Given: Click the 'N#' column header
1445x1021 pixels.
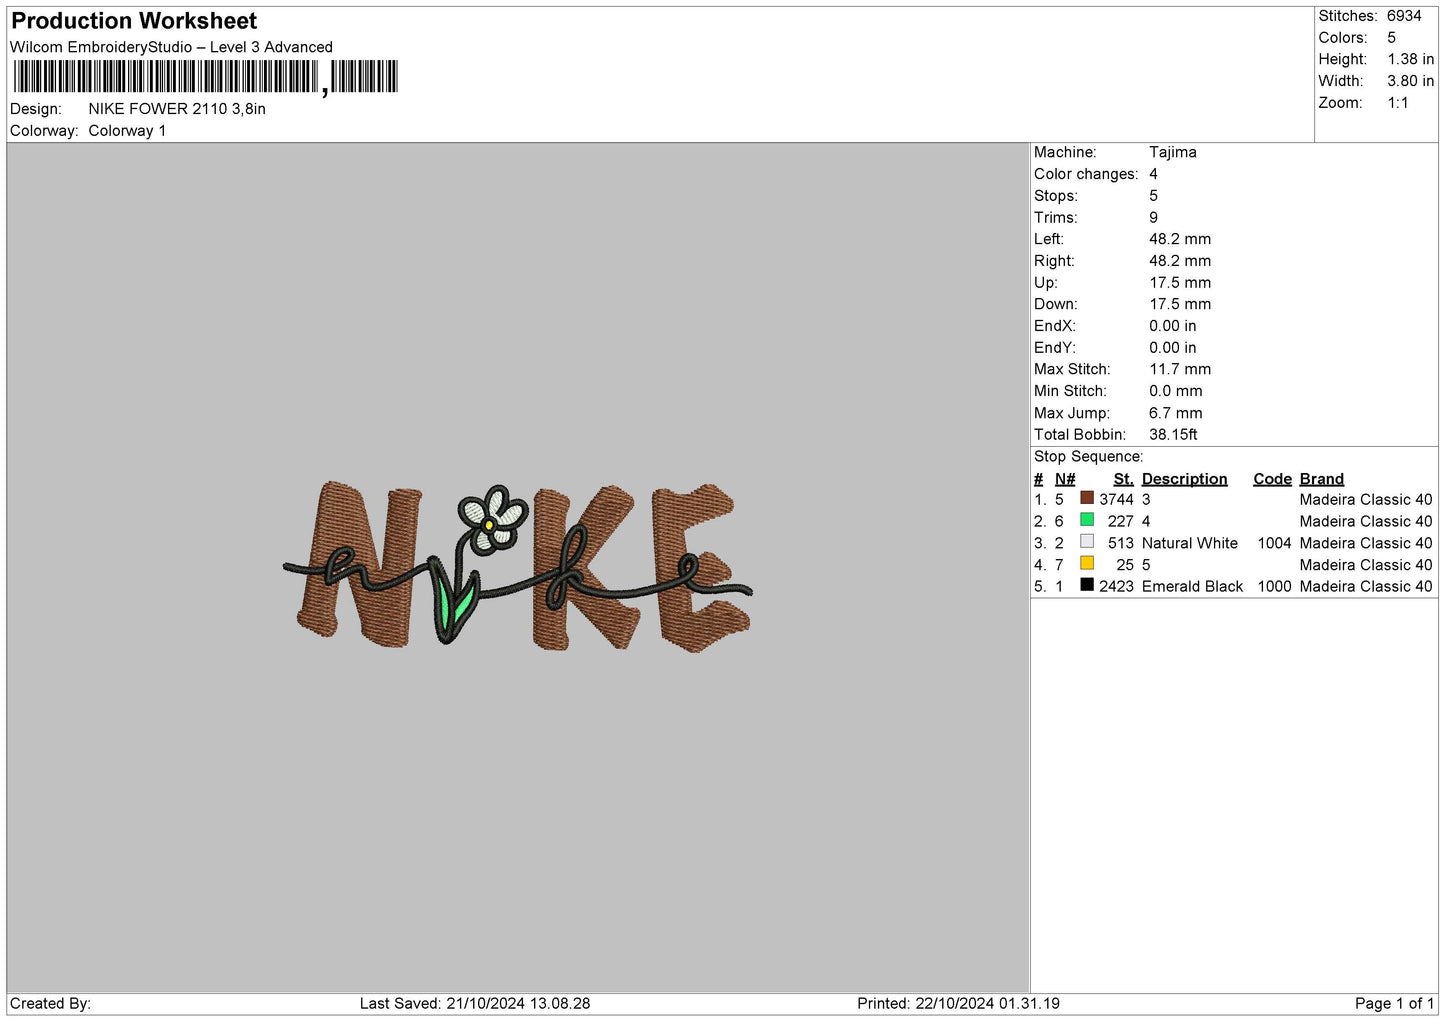Looking at the screenshot, I should pyautogui.click(x=1065, y=479).
